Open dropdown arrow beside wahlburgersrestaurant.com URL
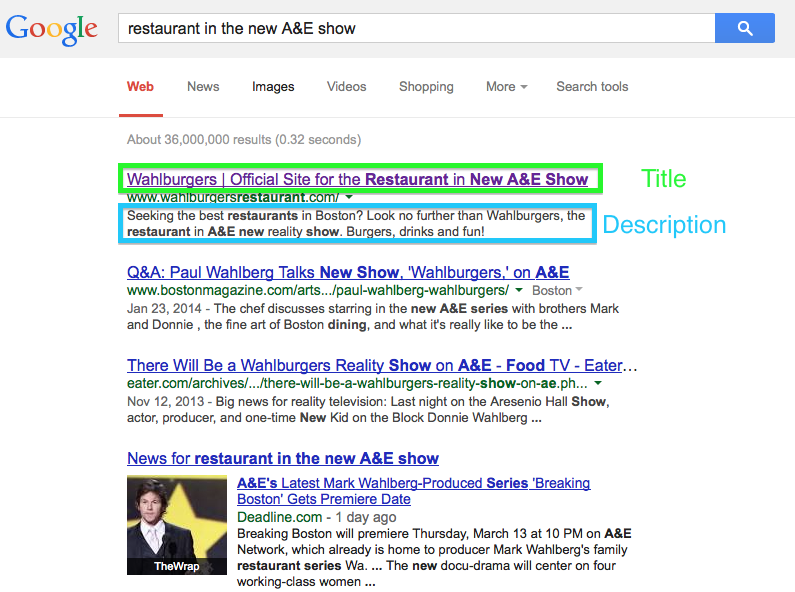The width and height of the screenshot is (795, 592). 349,197
